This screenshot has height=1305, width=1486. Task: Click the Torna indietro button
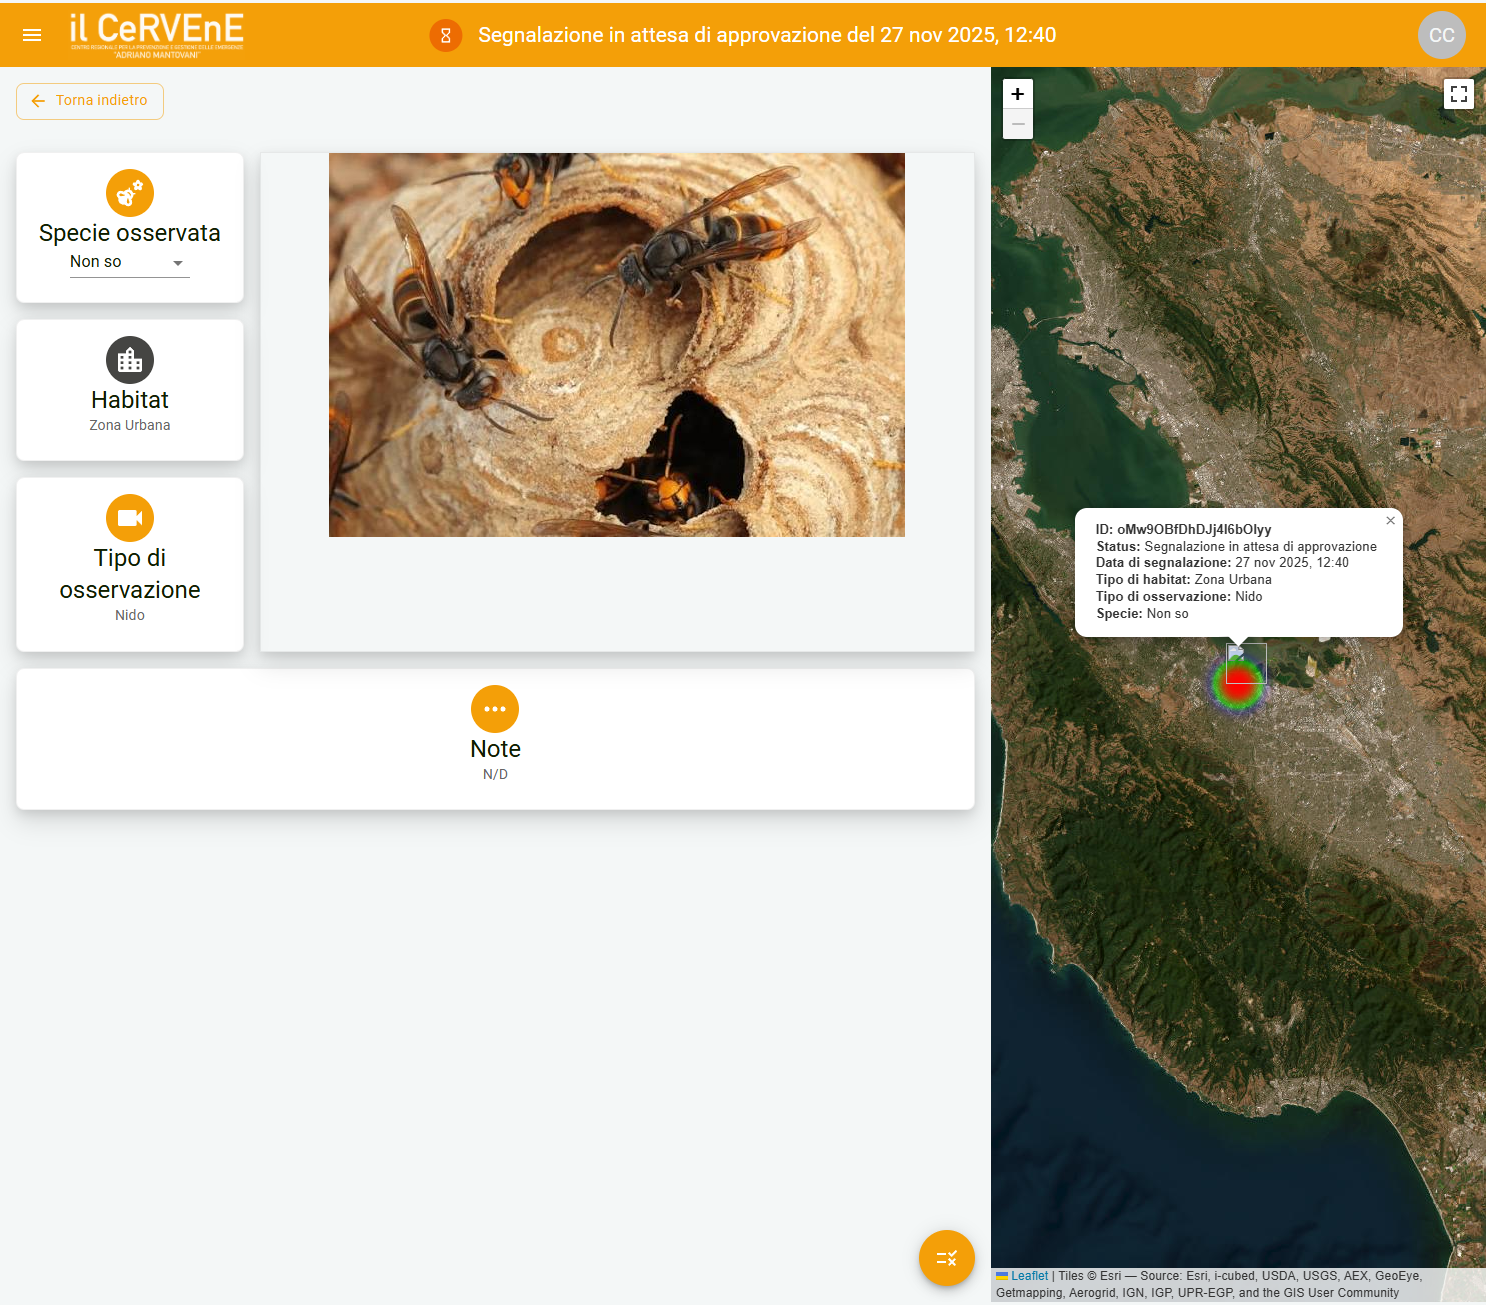[x=89, y=101]
